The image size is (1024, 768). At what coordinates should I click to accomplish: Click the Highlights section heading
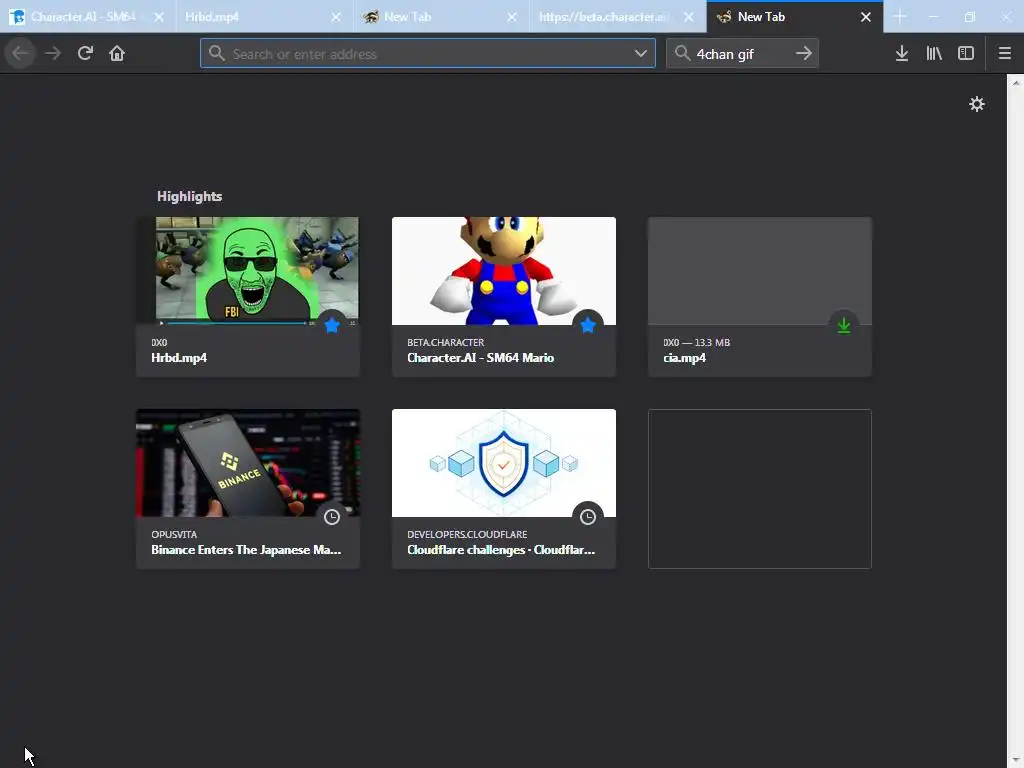(189, 196)
